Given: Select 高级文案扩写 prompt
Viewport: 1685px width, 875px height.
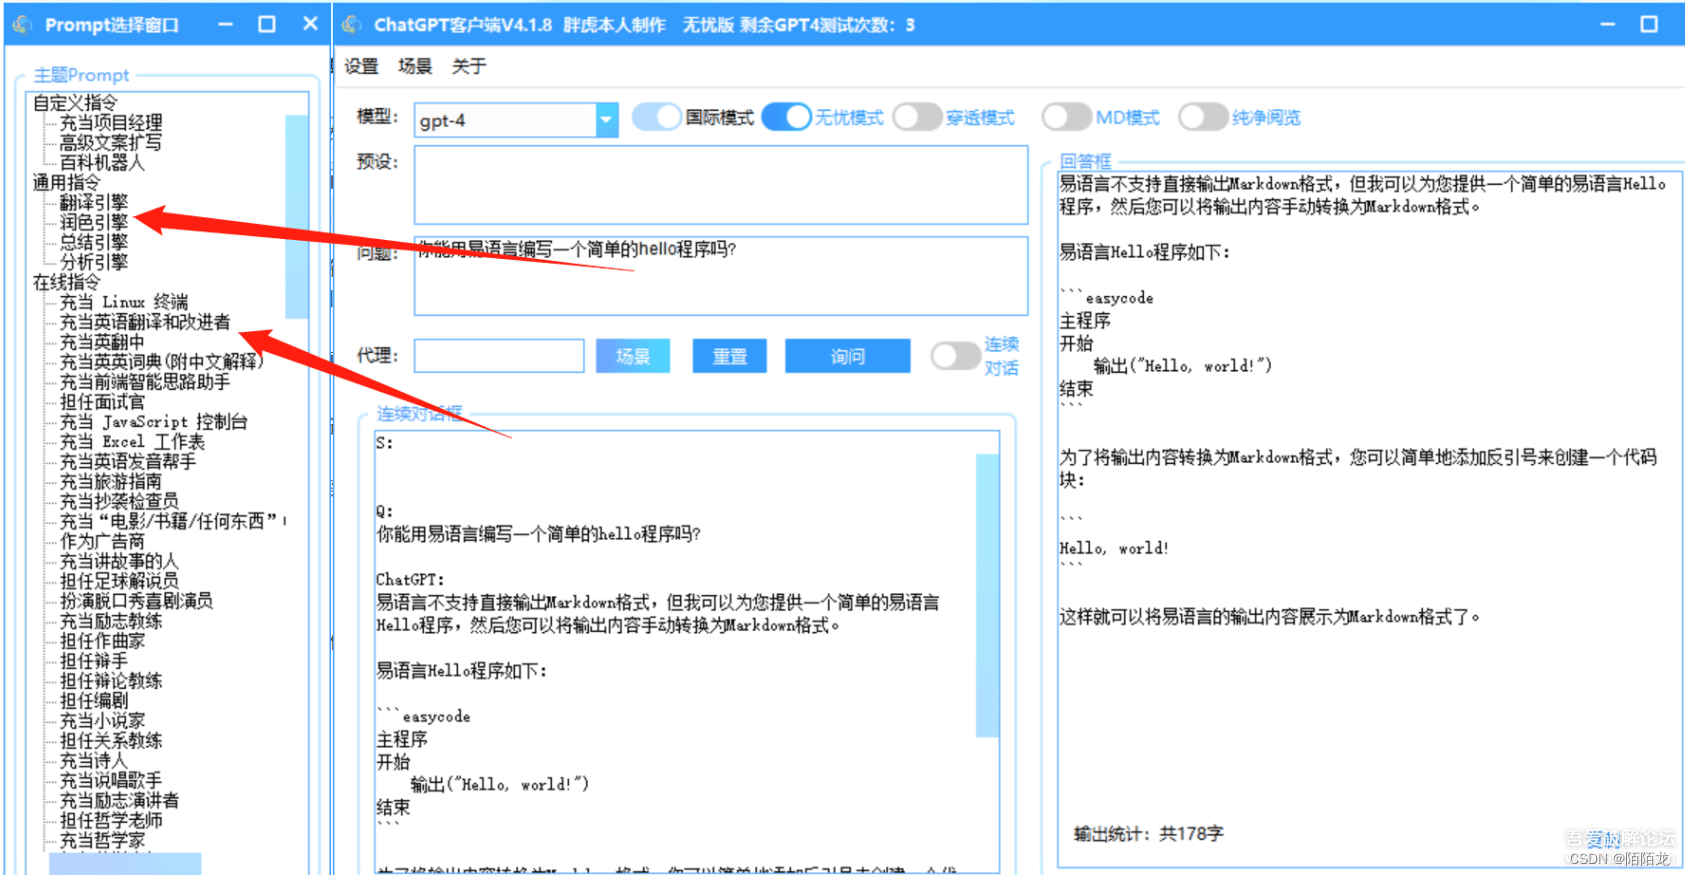Looking at the screenshot, I should coord(111,142).
